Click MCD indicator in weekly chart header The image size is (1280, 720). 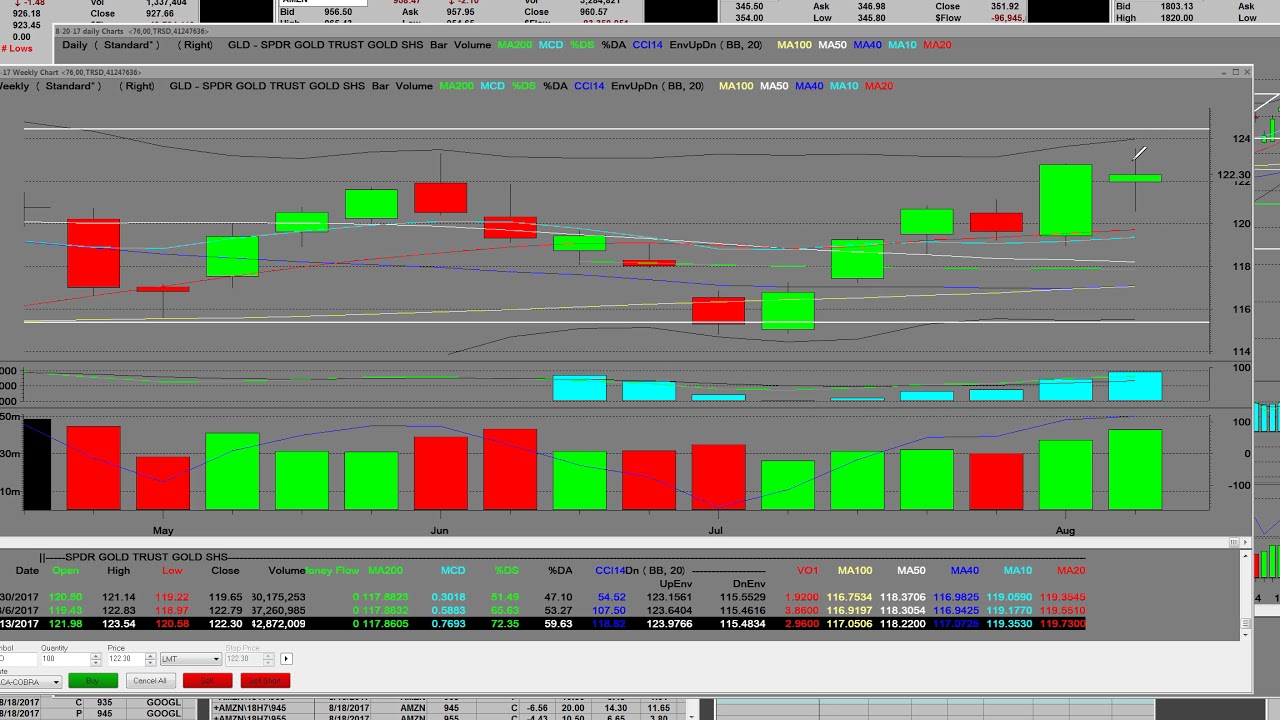pos(492,86)
